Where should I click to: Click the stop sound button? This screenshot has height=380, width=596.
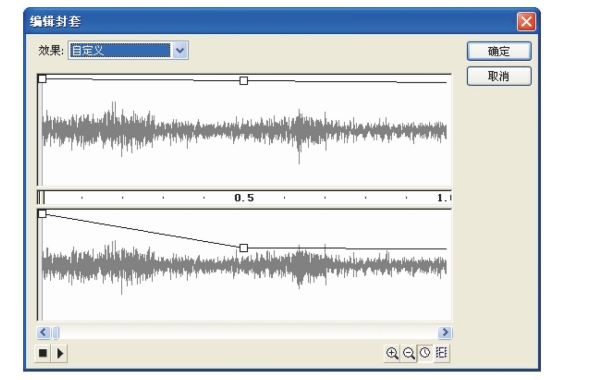click(43, 353)
